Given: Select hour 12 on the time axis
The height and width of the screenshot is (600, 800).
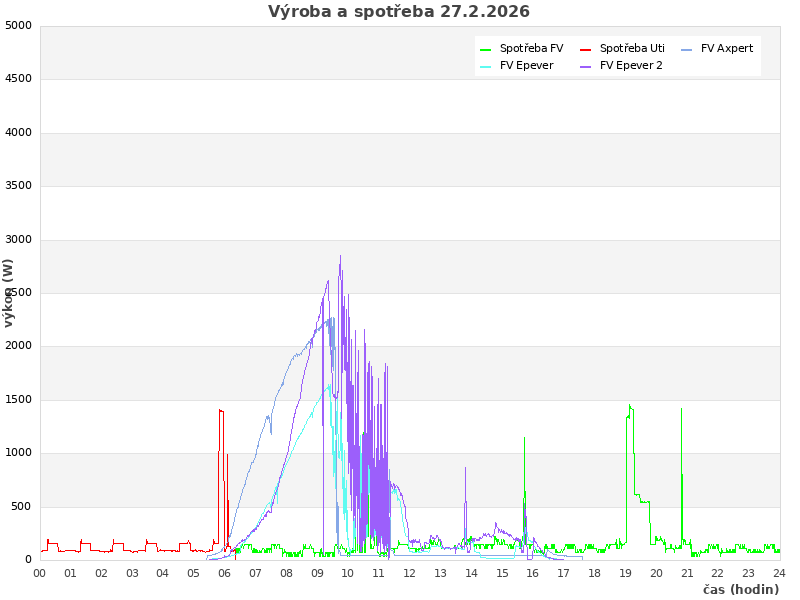Looking at the screenshot, I should click(x=410, y=573).
